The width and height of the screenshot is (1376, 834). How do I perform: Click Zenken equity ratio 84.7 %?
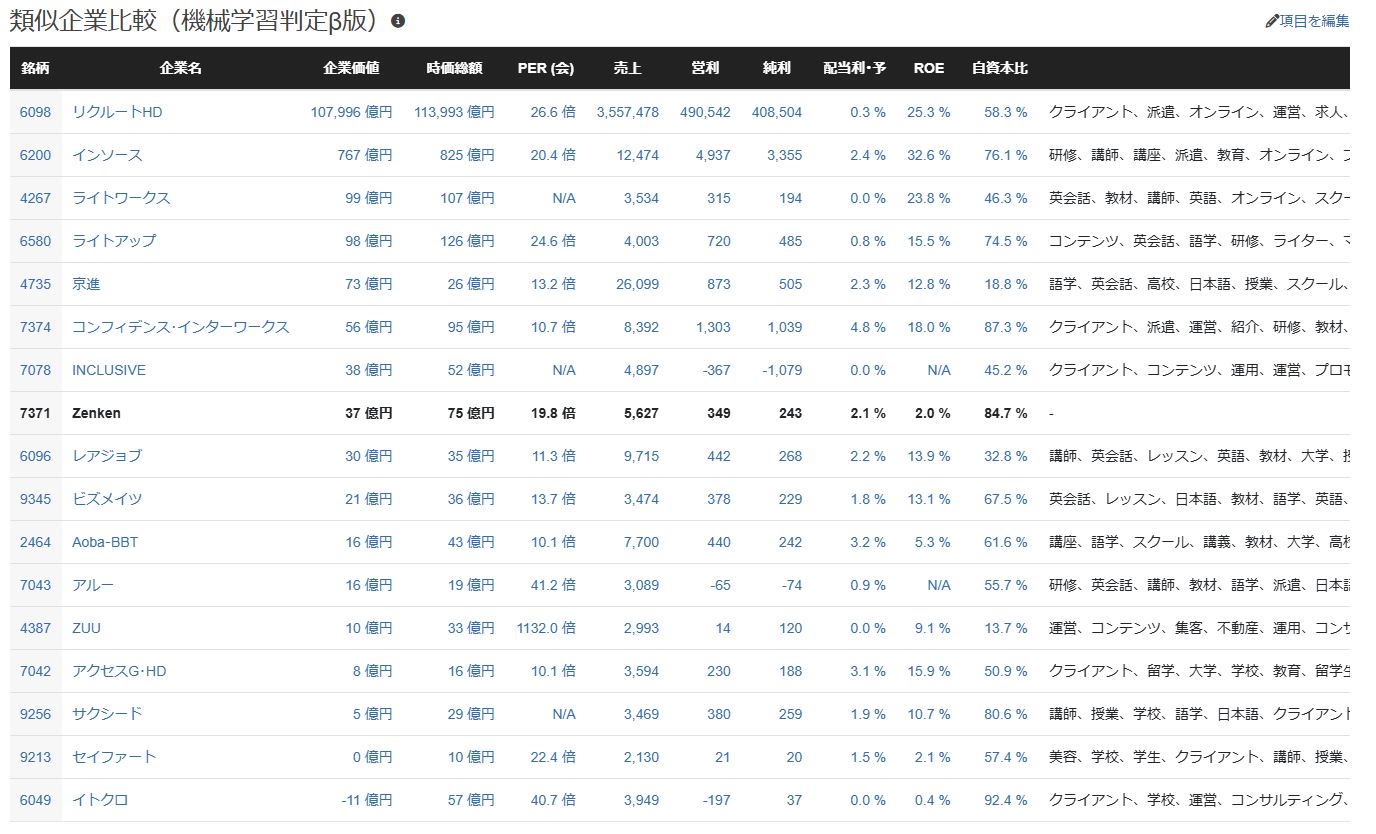(x=1006, y=413)
